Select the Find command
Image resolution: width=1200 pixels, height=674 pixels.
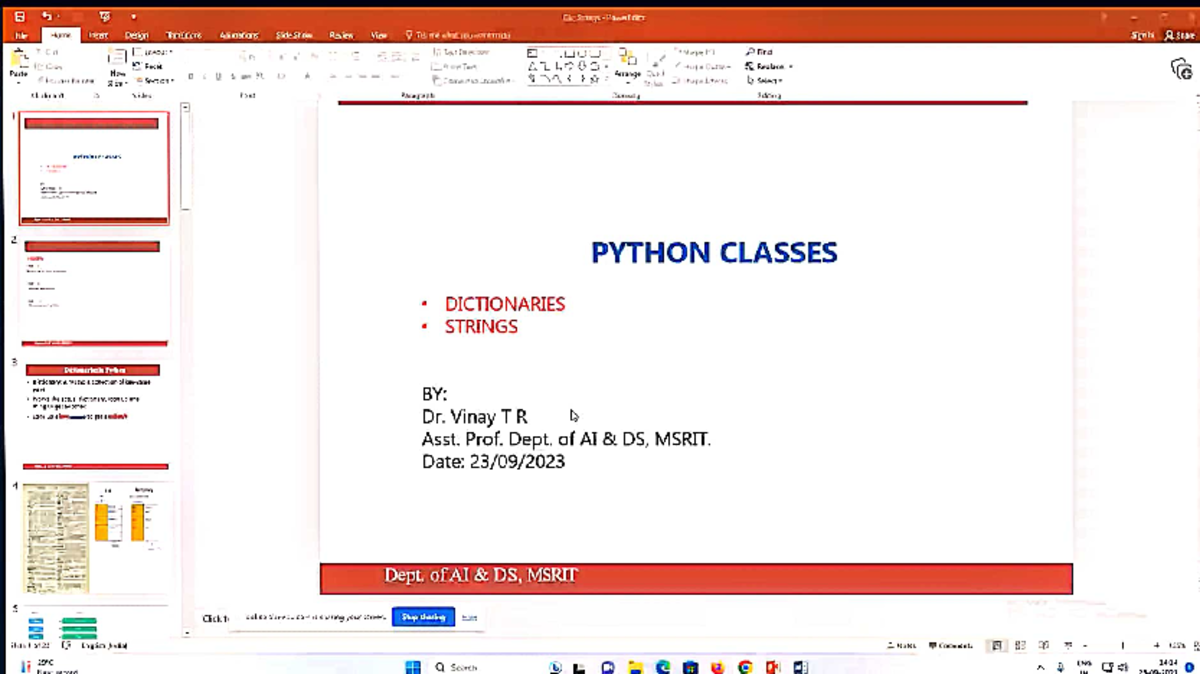763,52
